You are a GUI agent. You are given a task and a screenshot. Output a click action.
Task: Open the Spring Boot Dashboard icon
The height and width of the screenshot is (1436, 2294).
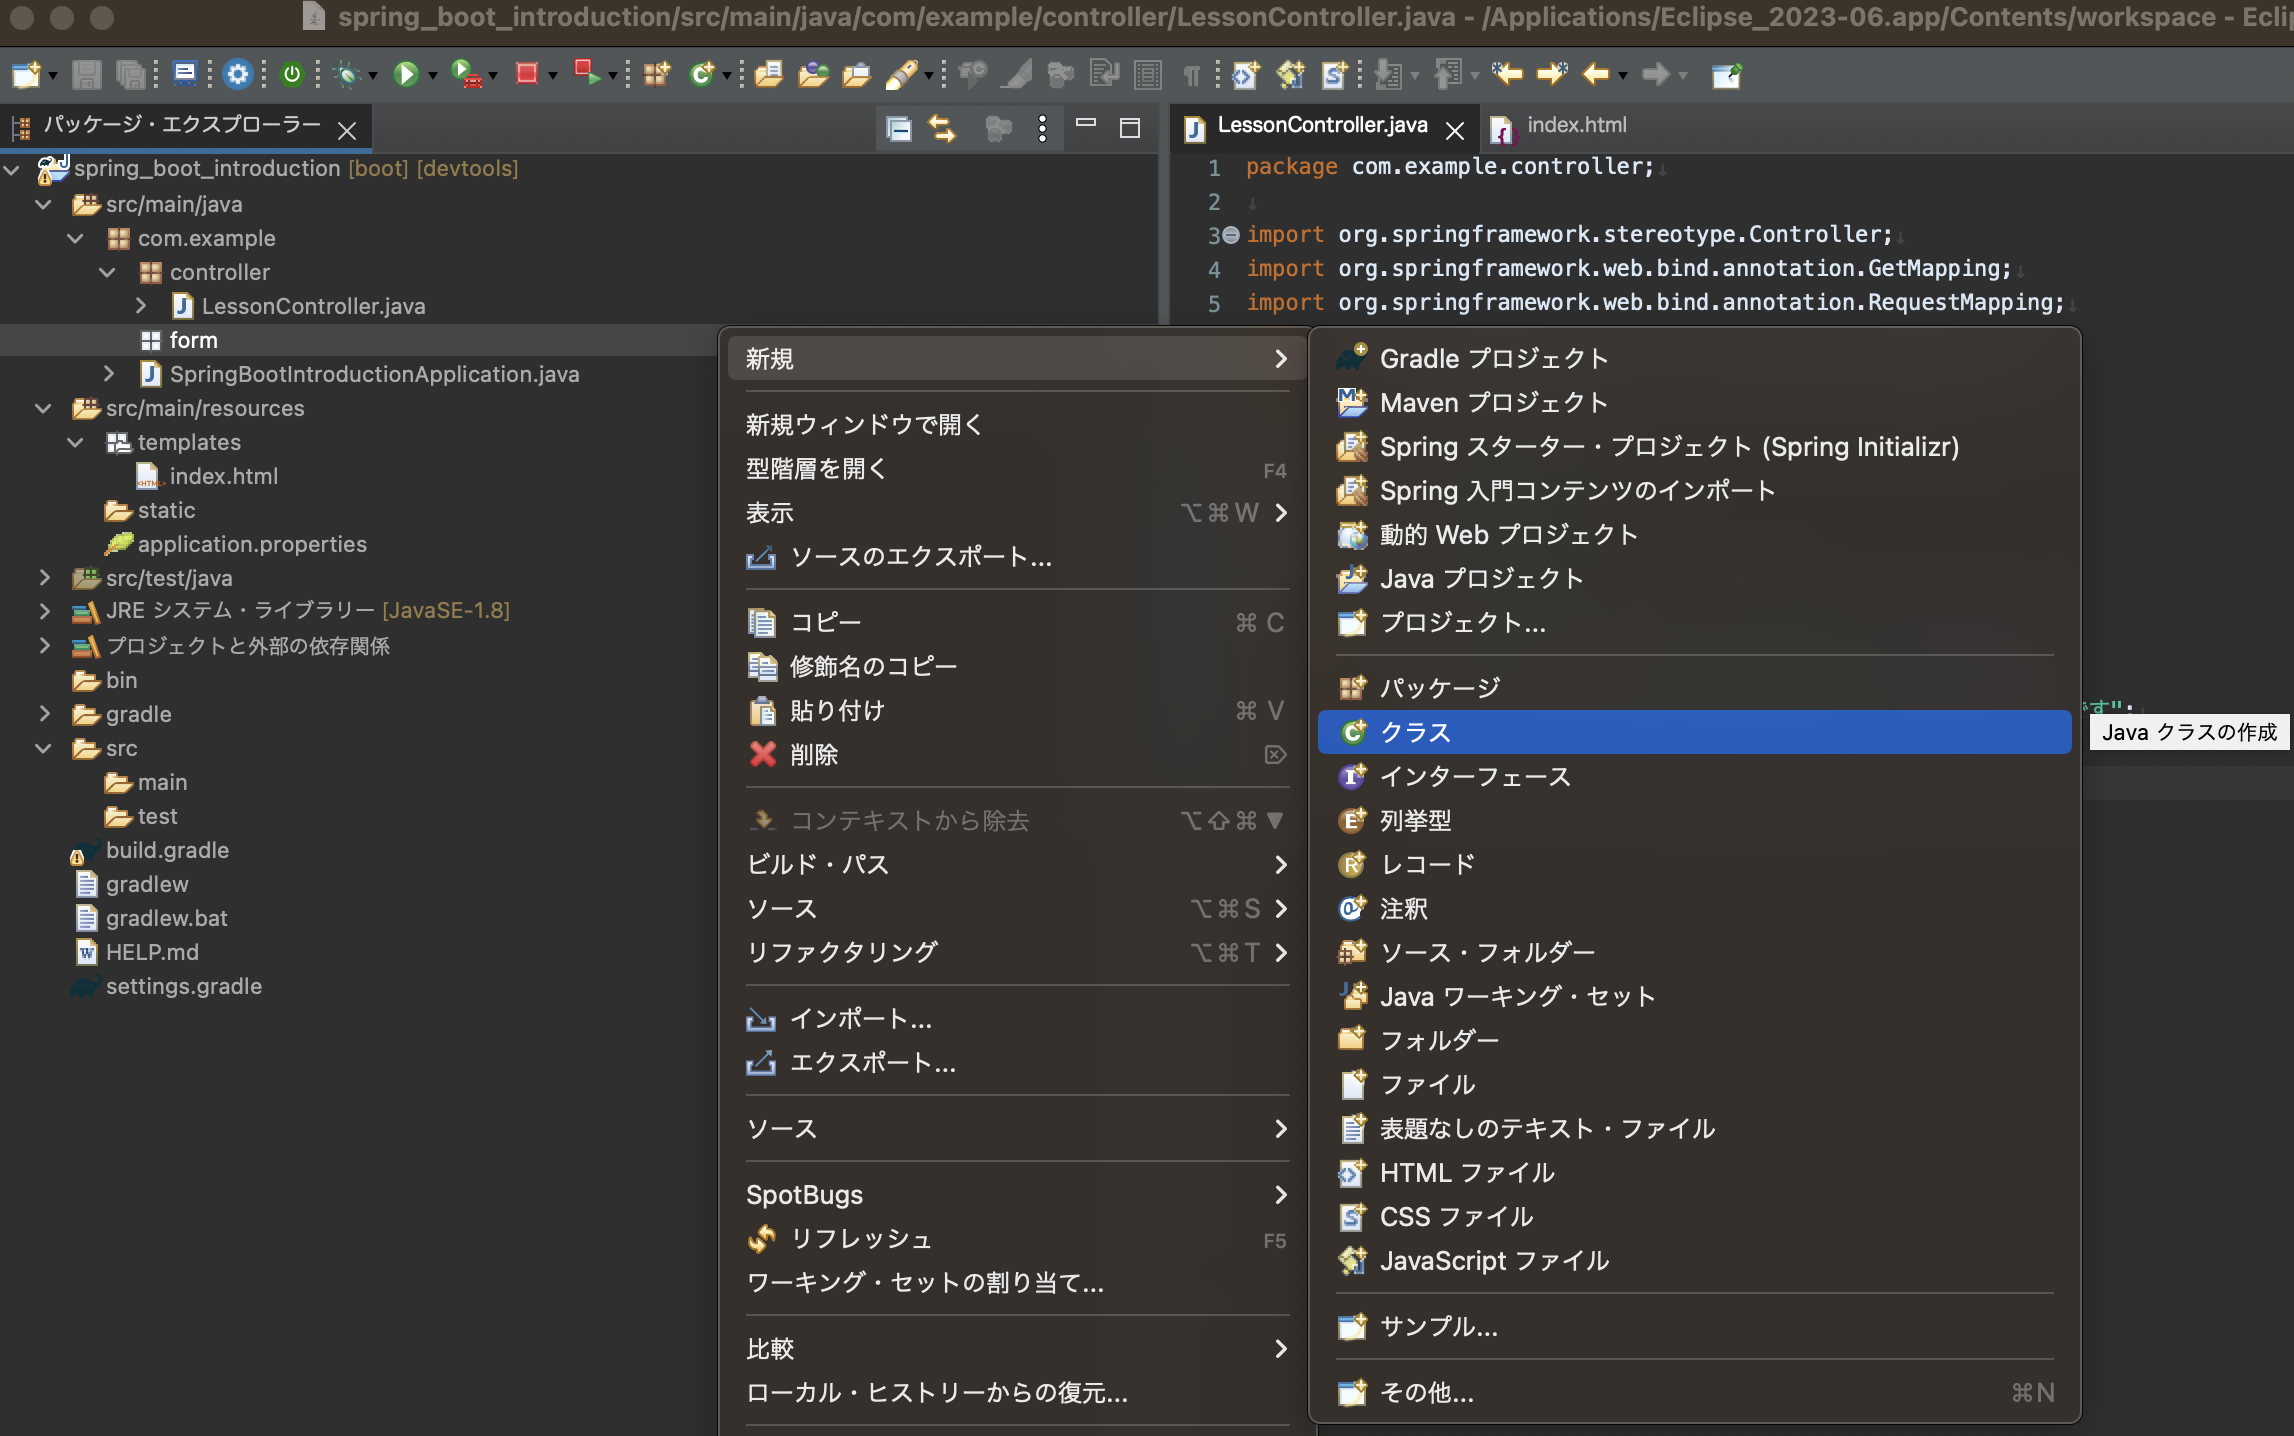click(293, 75)
